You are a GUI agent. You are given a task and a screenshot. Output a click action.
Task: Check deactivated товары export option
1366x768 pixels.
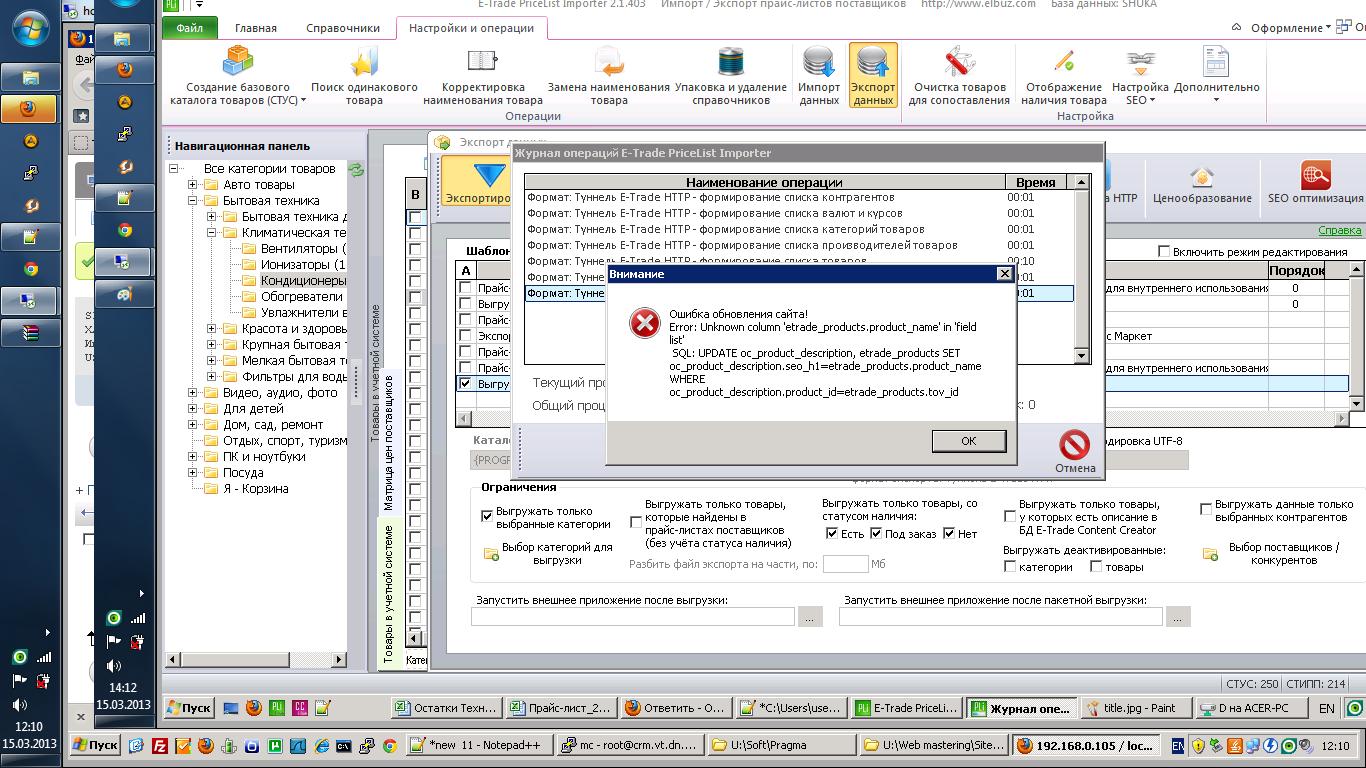click(1096, 567)
